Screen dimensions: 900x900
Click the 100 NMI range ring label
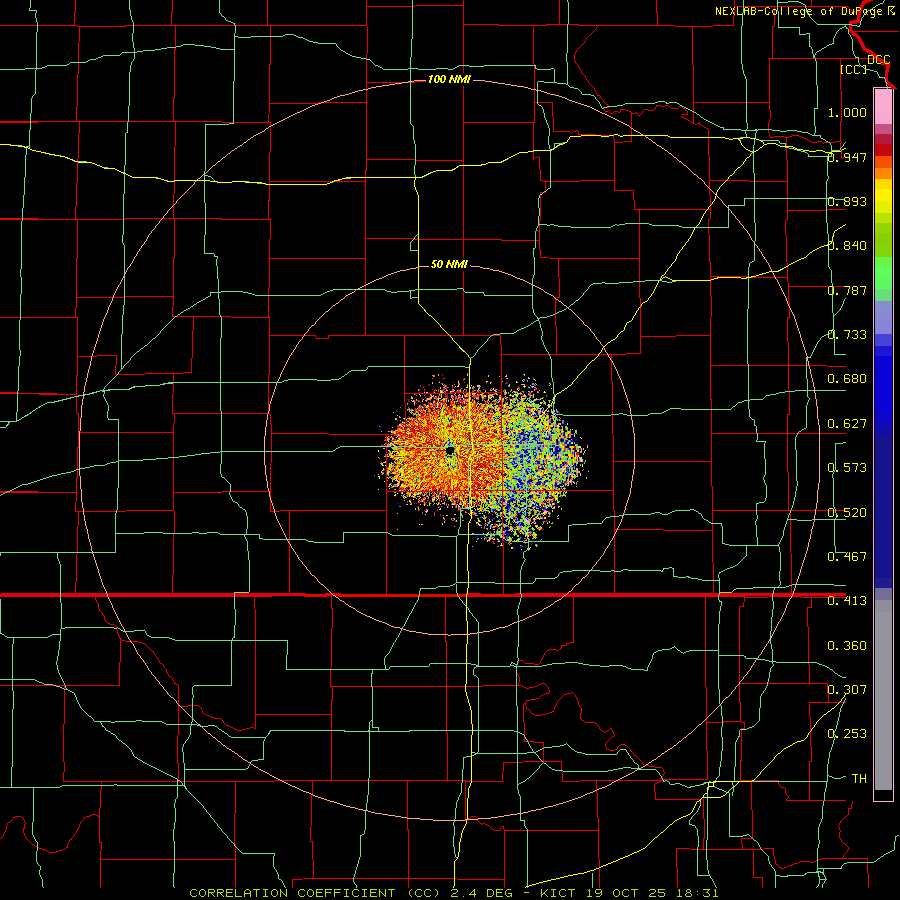coord(449,79)
